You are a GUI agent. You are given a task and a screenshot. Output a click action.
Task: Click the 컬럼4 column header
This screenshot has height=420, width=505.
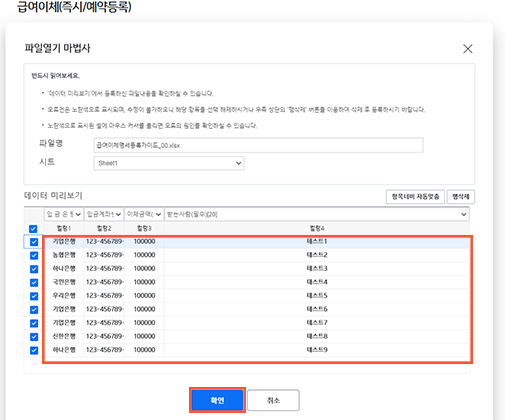click(317, 228)
